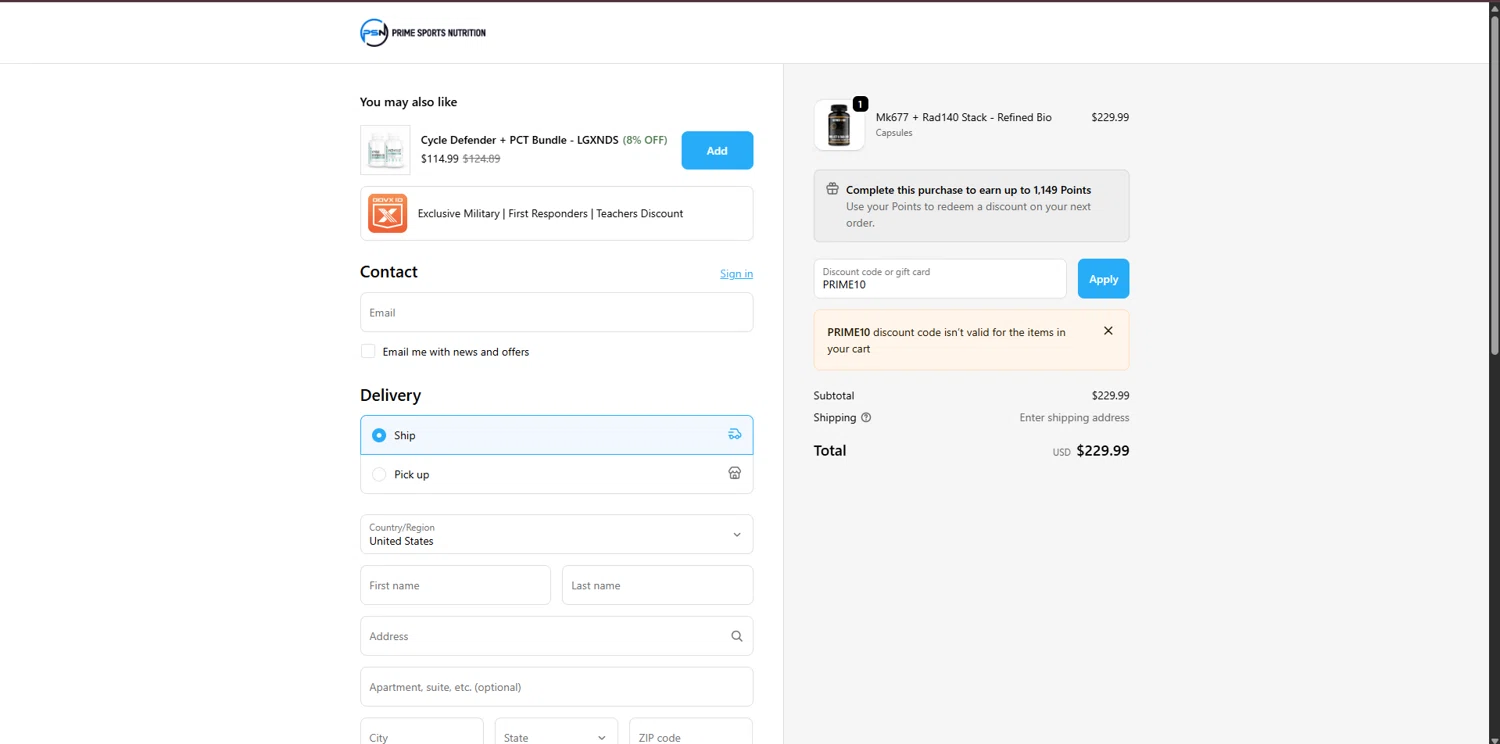Focus the Last name field
Image resolution: width=1500 pixels, height=744 pixels.
tap(657, 585)
